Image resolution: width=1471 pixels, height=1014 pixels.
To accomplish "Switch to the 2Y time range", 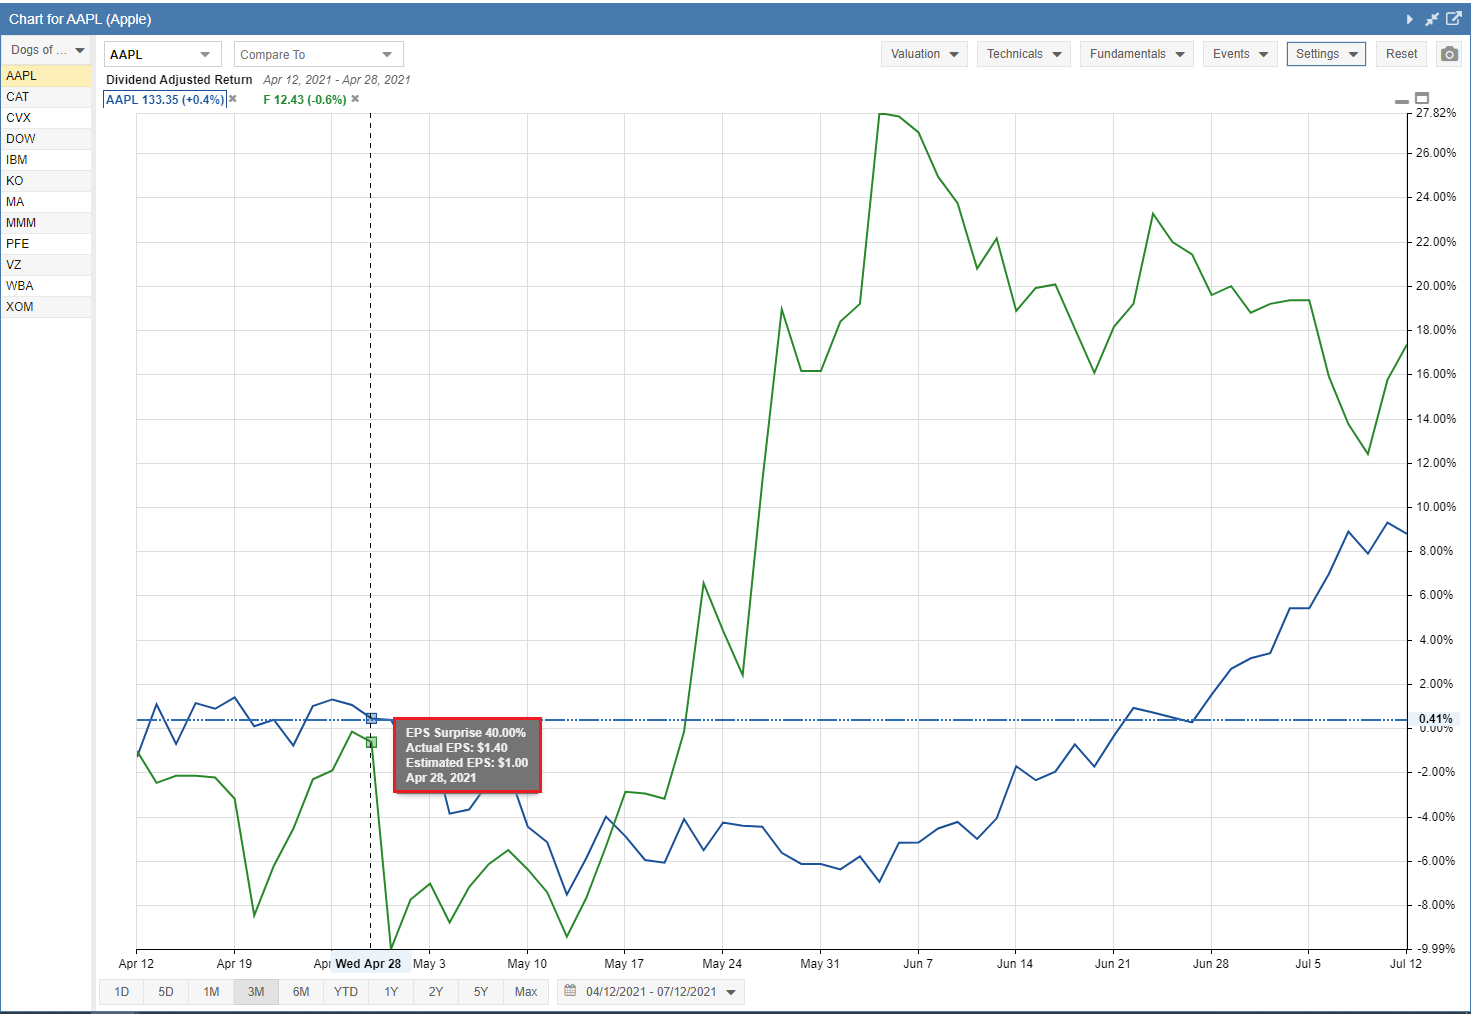I will click(436, 992).
